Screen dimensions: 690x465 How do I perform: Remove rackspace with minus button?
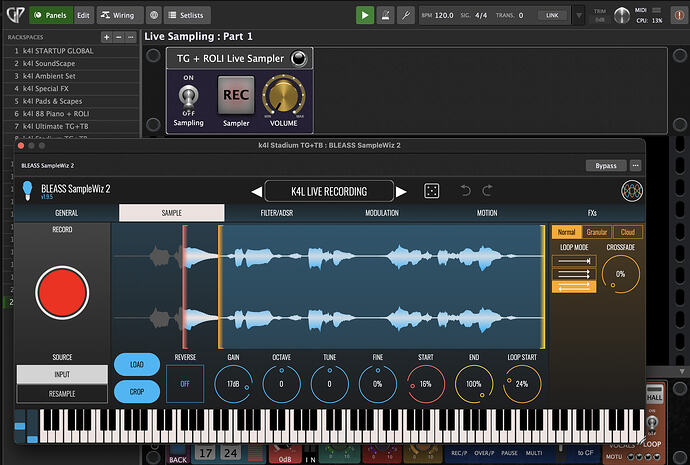click(x=118, y=37)
